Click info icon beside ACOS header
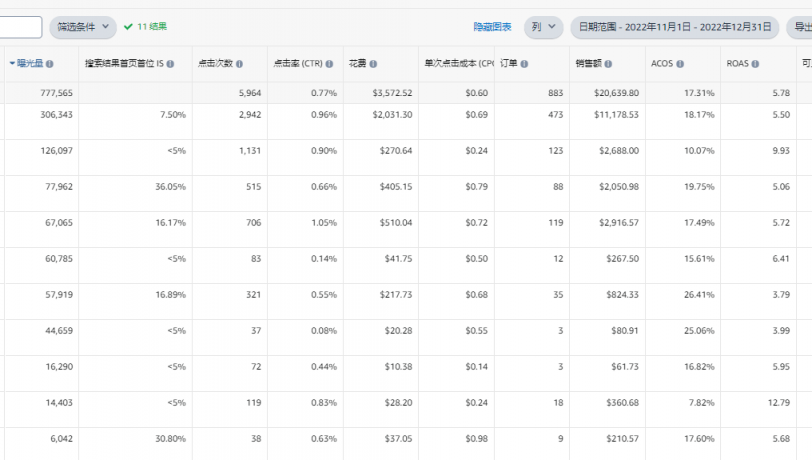Viewport: 812px width, 460px height. point(680,64)
